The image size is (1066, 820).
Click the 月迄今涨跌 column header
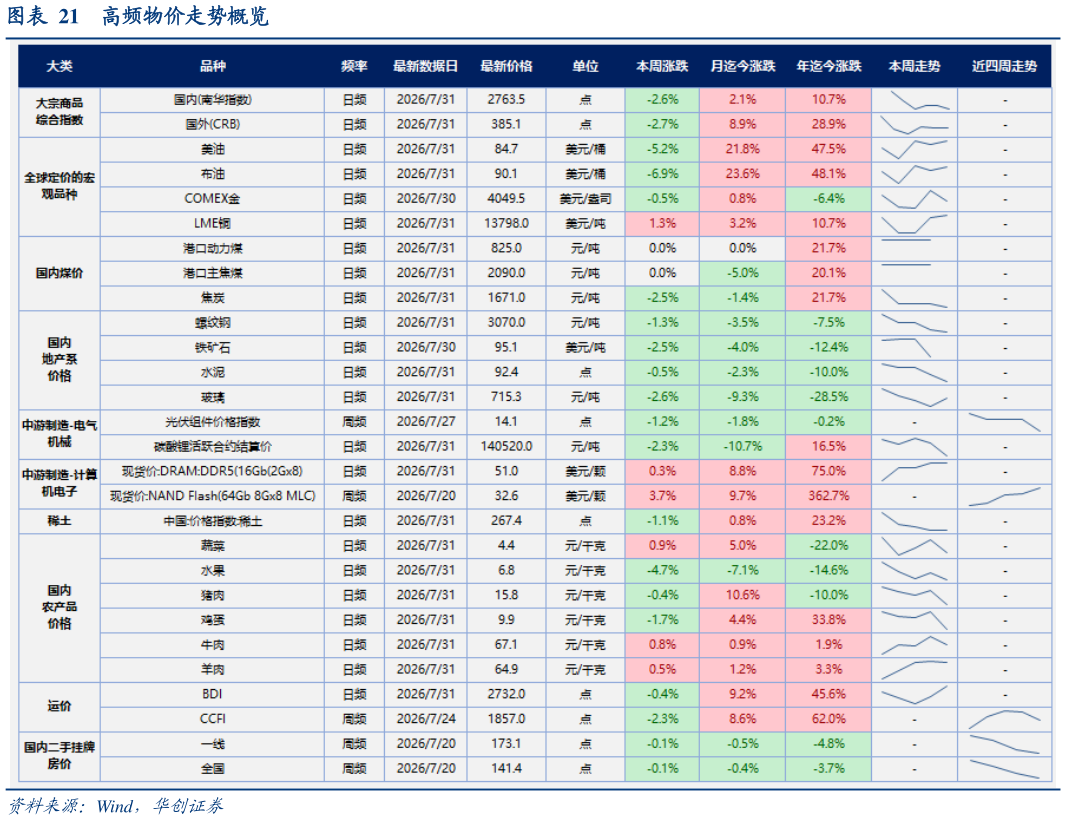pos(742,66)
